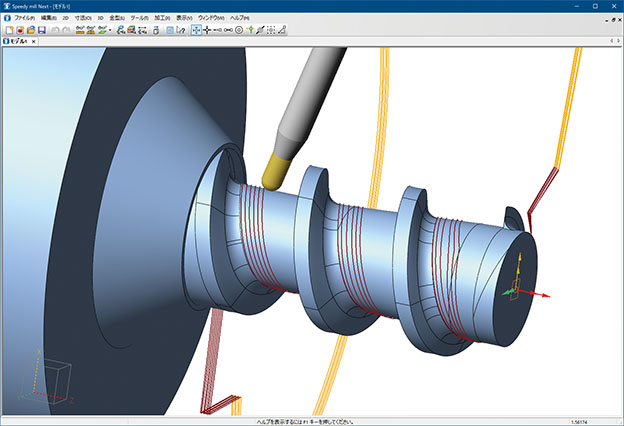Toggle the highlighted blue four-arrow view button
This screenshot has height=426, width=624.
coord(196,30)
